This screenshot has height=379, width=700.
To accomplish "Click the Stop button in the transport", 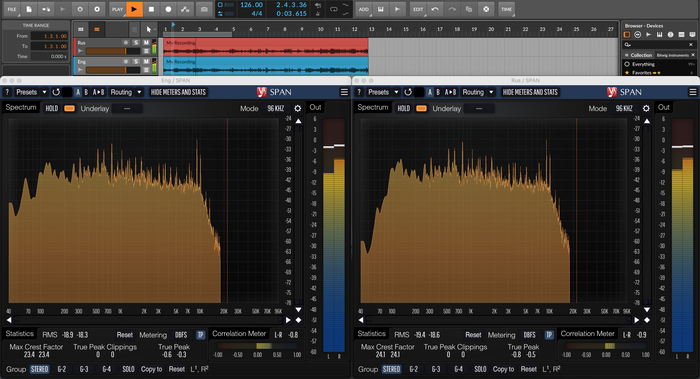I will pyautogui.click(x=151, y=9).
